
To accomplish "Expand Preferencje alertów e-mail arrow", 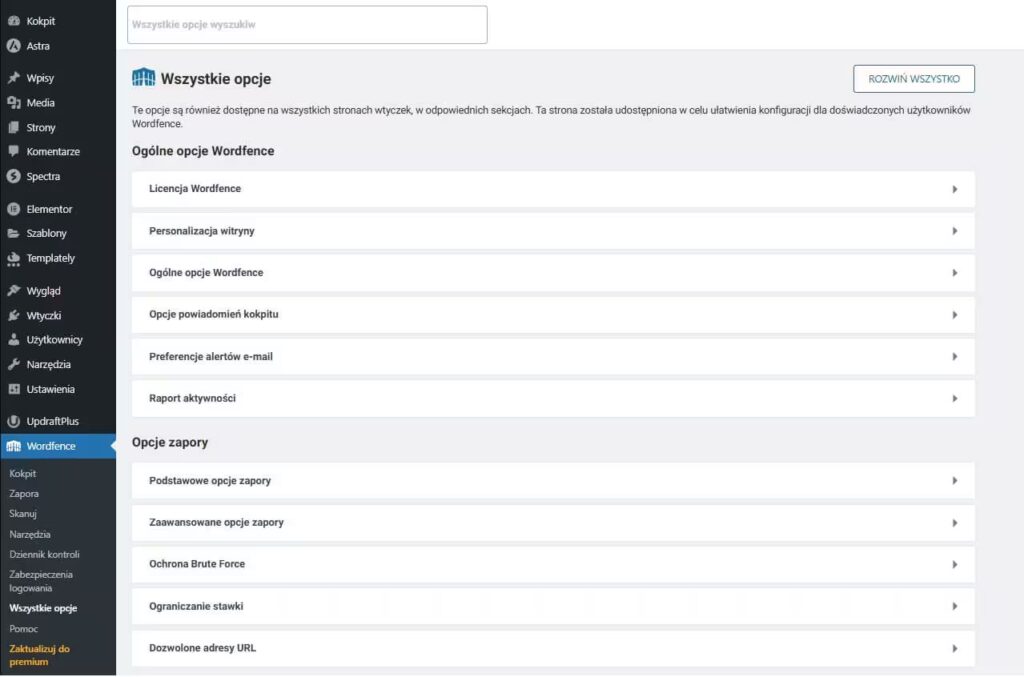I will (955, 356).
